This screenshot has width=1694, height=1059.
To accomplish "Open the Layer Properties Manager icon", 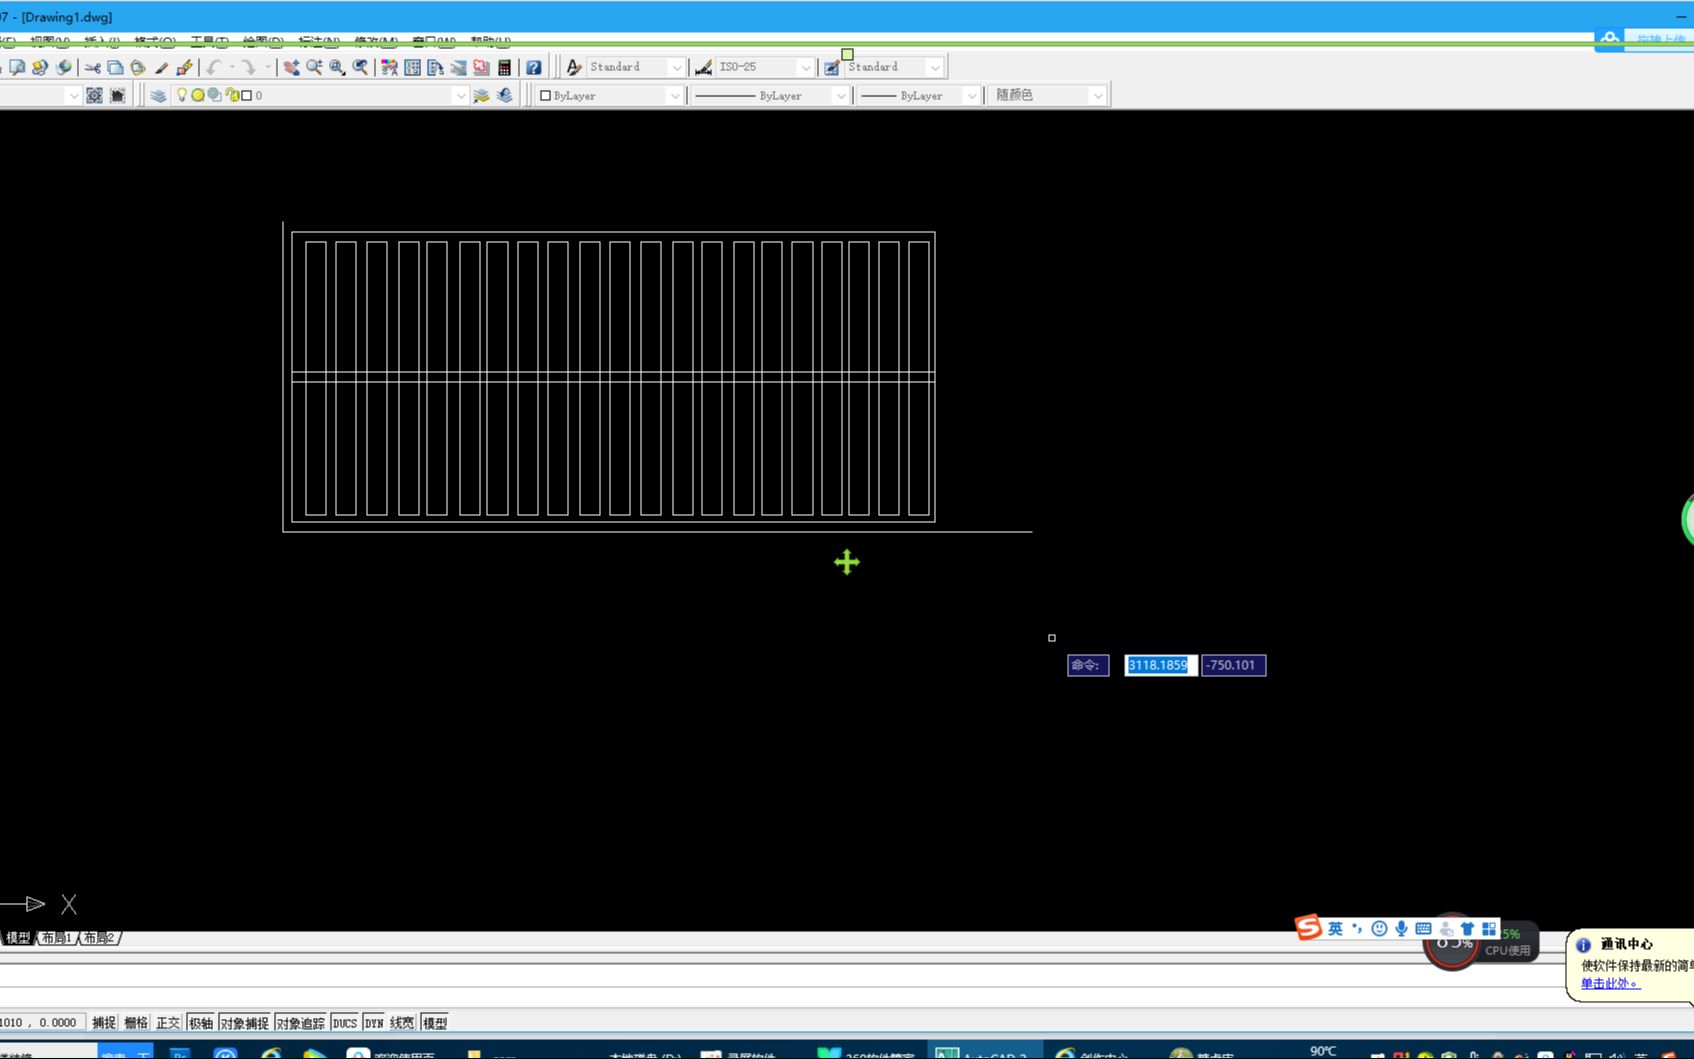I will 158,95.
